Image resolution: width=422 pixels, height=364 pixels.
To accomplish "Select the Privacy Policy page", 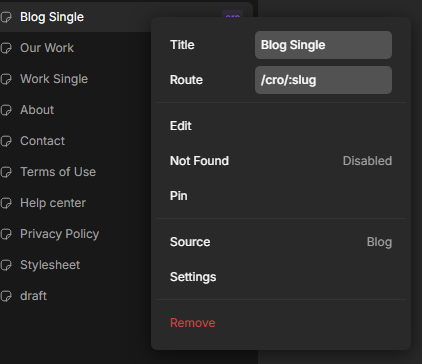I will click(x=60, y=234).
